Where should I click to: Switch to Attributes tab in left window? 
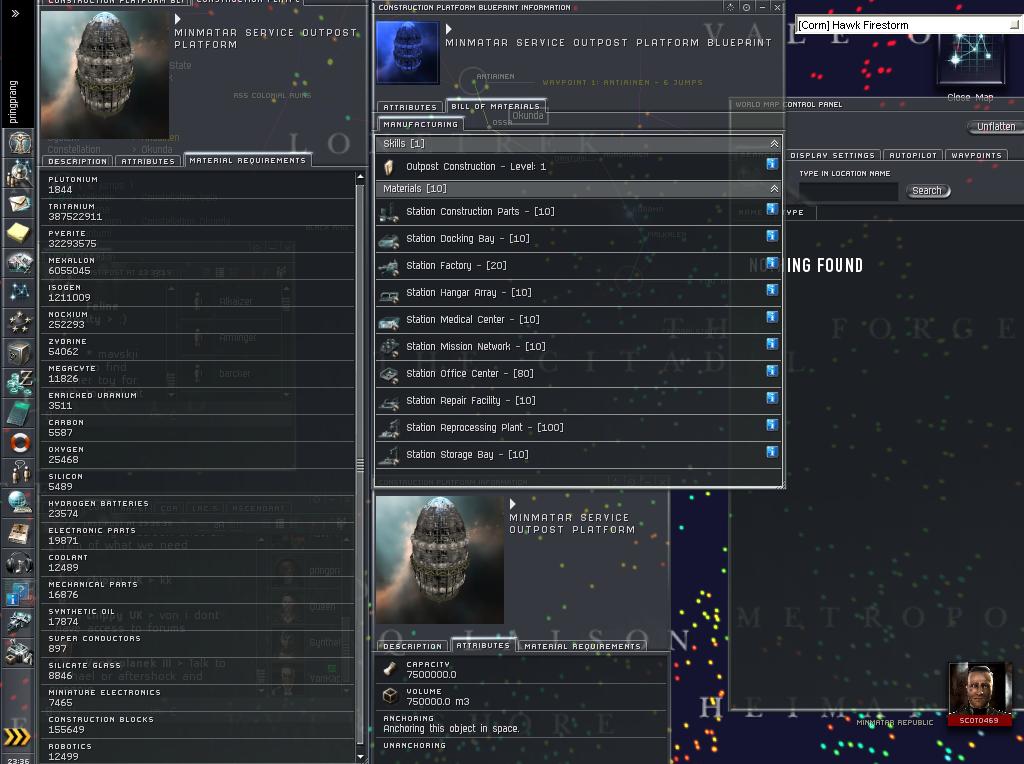point(148,161)
